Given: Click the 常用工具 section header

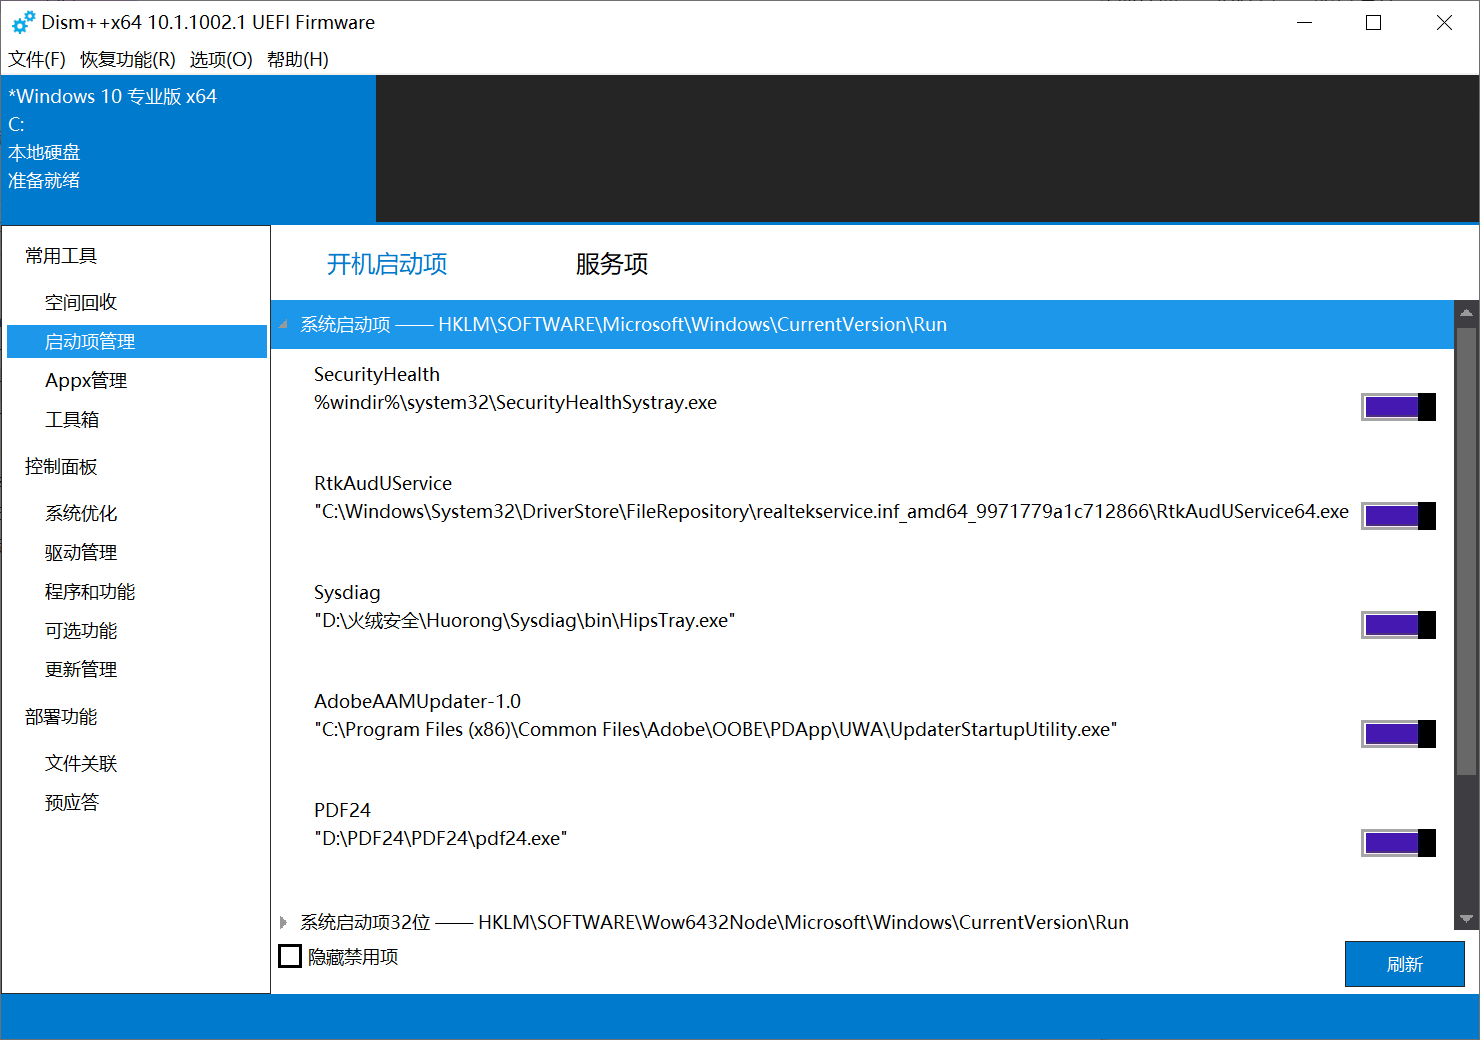Looking at the screenshot, I should (x=61, y=256).
